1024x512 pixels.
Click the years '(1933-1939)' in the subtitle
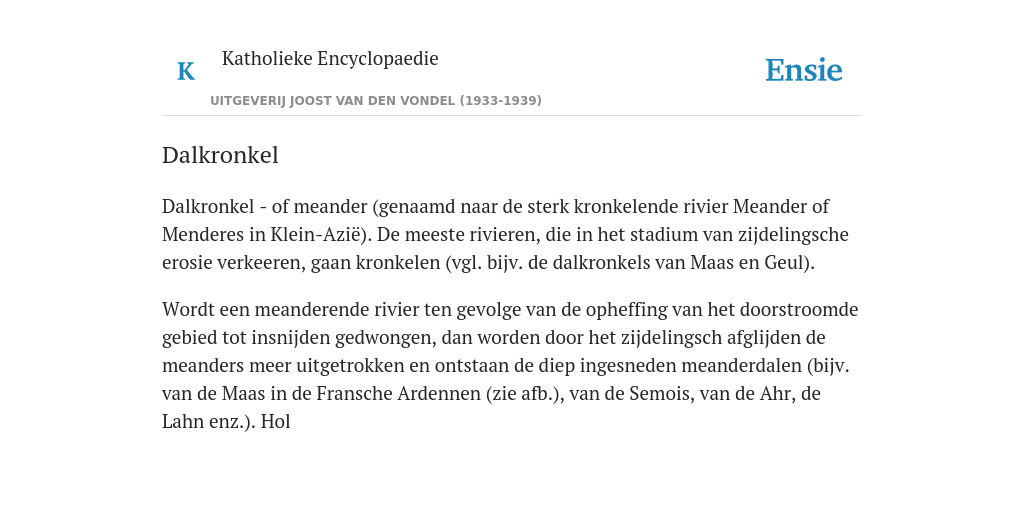click(500, 101)
